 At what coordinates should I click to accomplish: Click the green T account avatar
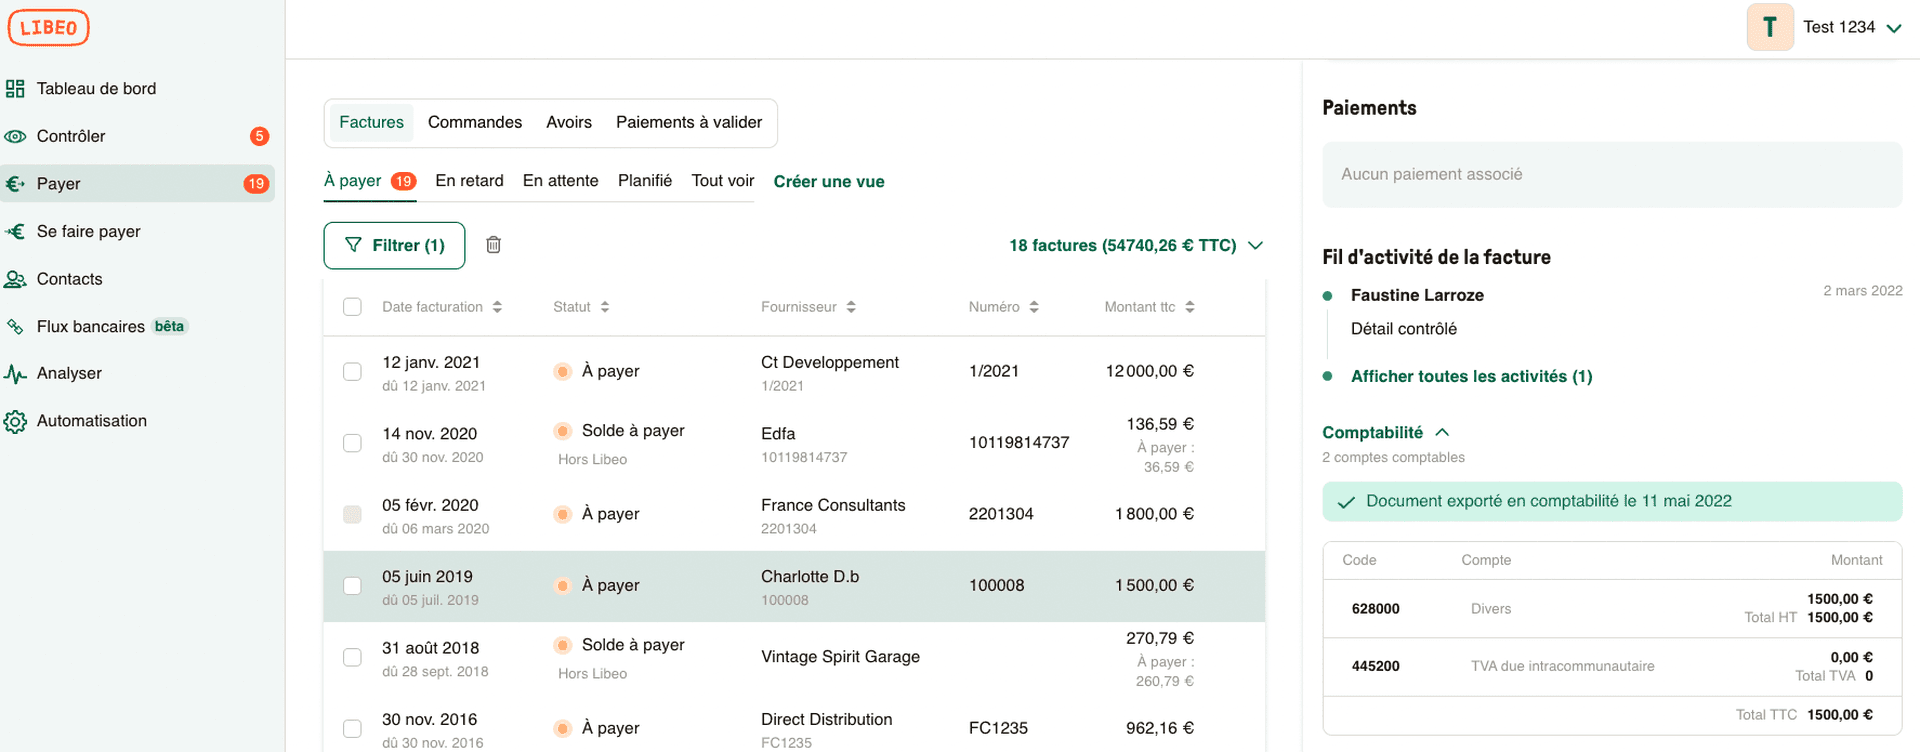tap(1770, 27)
